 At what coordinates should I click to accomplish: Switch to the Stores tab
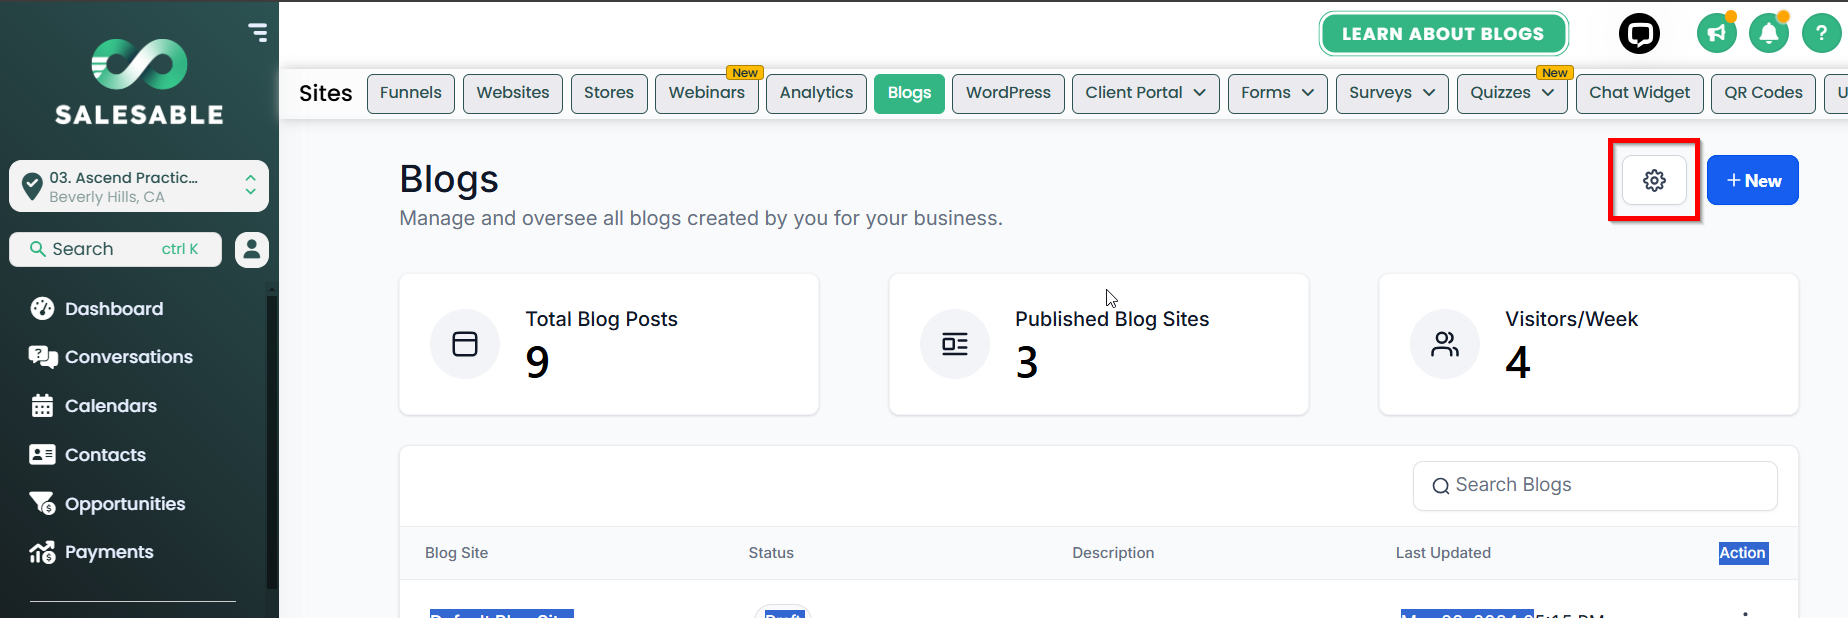(609, 93)
